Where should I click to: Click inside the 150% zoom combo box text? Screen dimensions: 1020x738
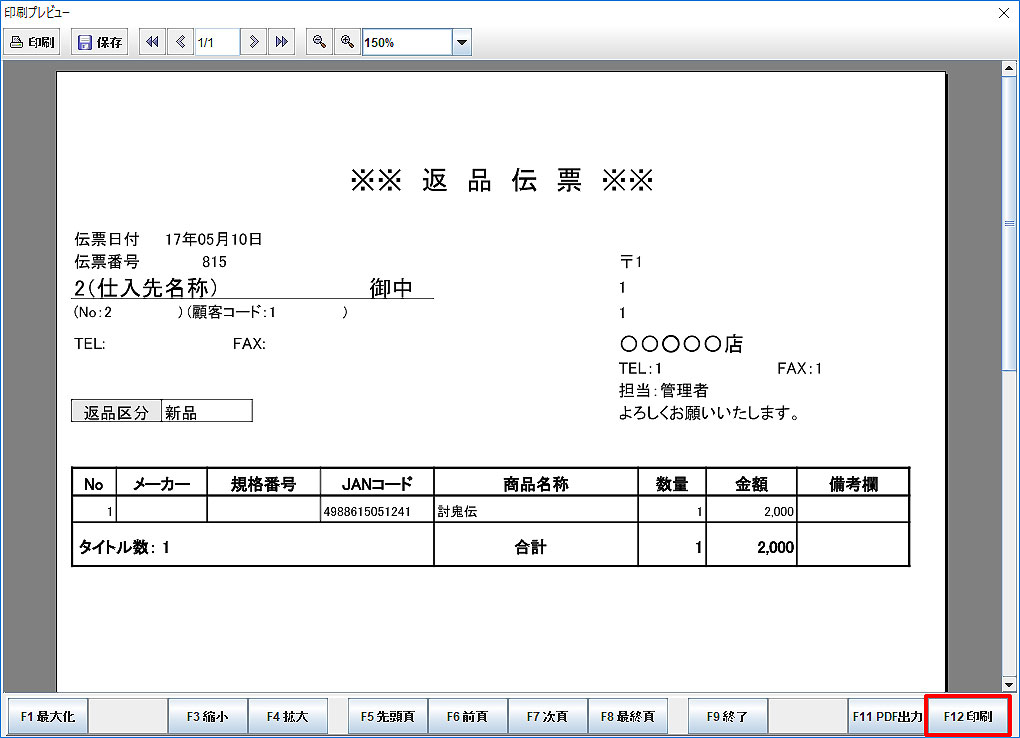coord(406,42)
